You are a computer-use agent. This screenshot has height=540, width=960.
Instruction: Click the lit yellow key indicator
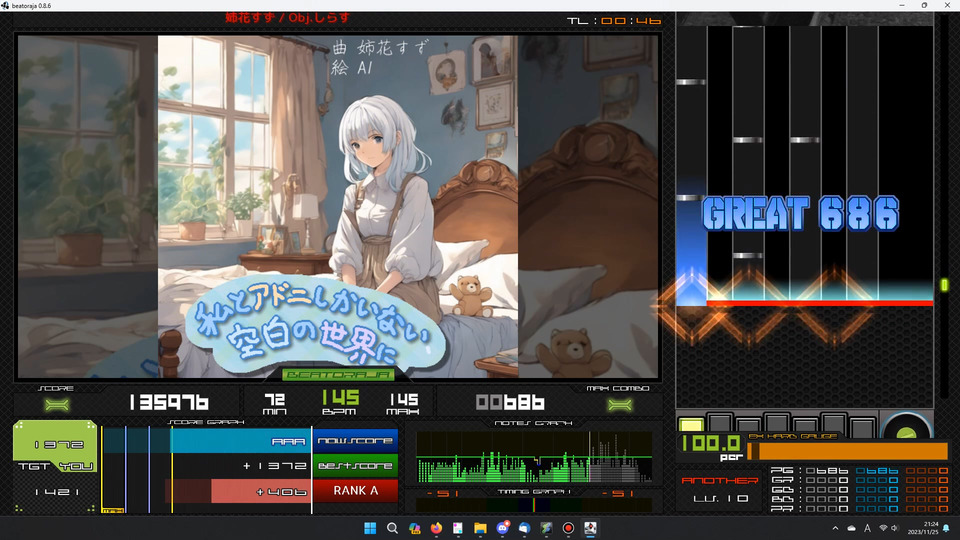pyautogui.click(x=691, y=424)
